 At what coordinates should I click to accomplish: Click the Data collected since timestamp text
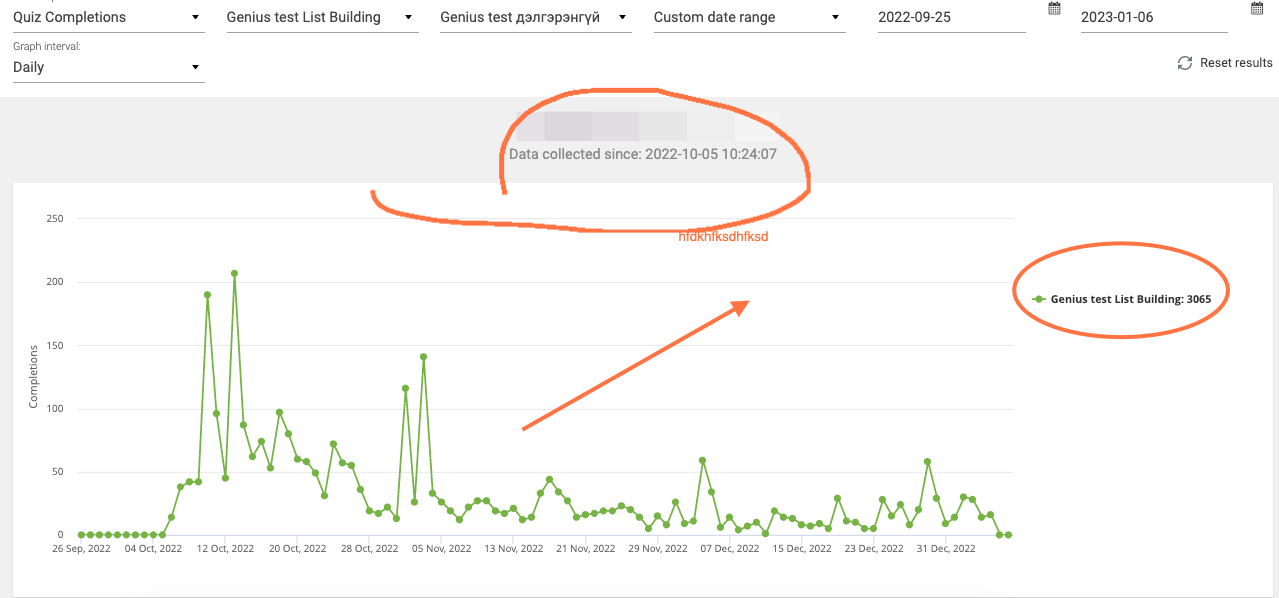coord(643,154)
